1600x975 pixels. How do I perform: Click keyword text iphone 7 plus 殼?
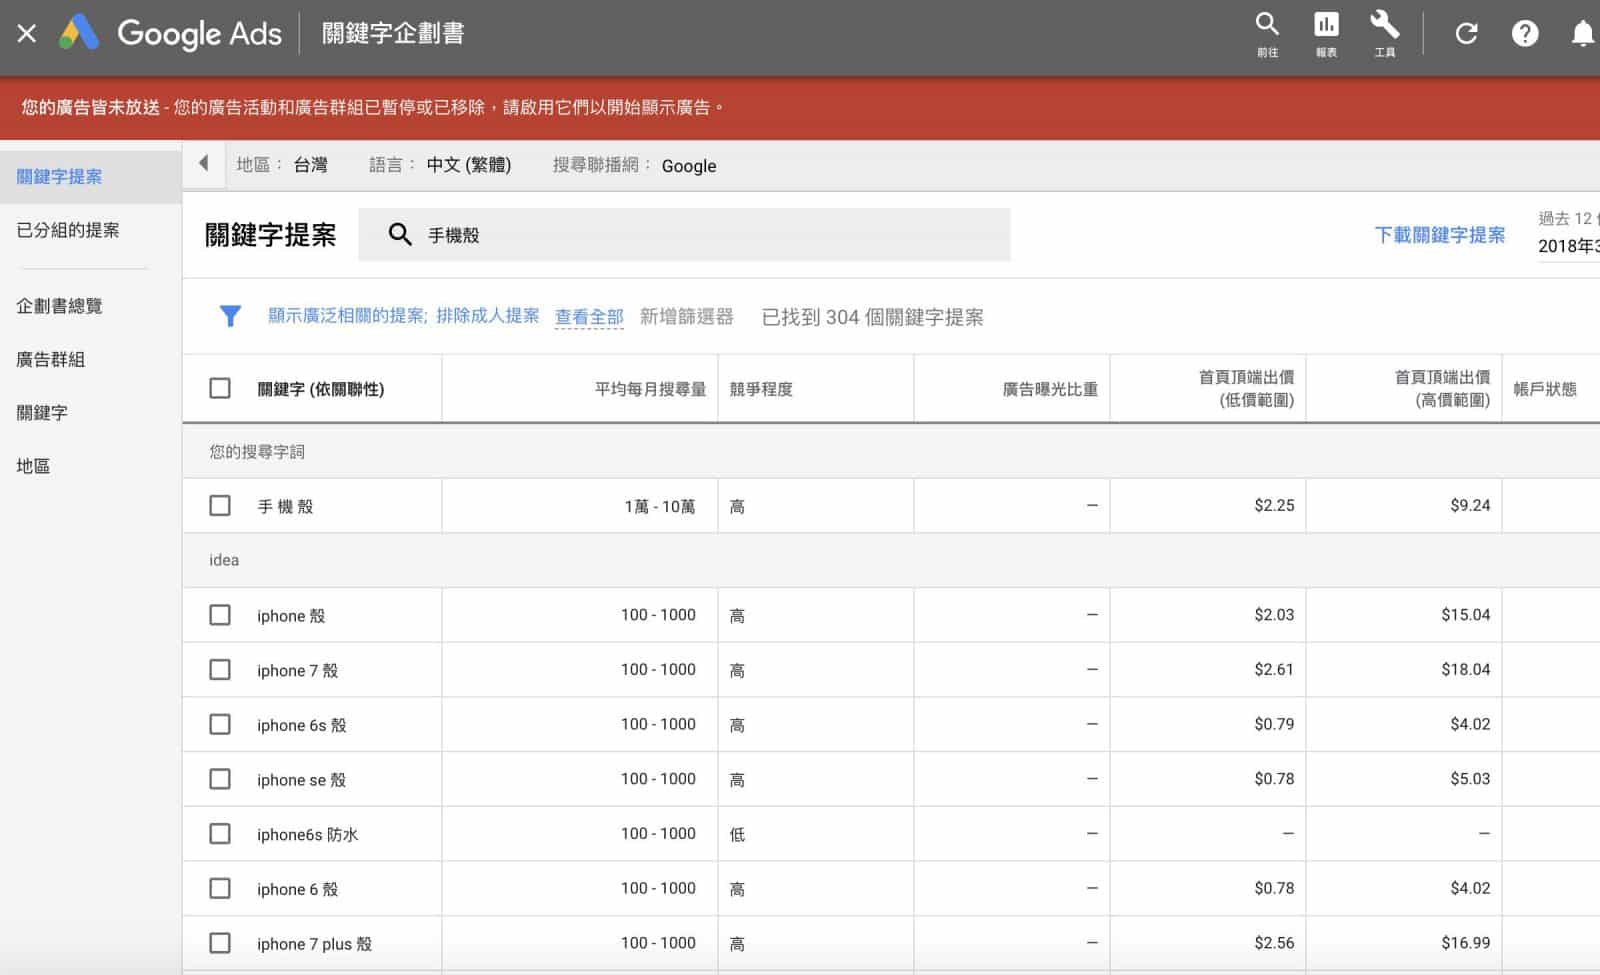(x=314, y=944)
